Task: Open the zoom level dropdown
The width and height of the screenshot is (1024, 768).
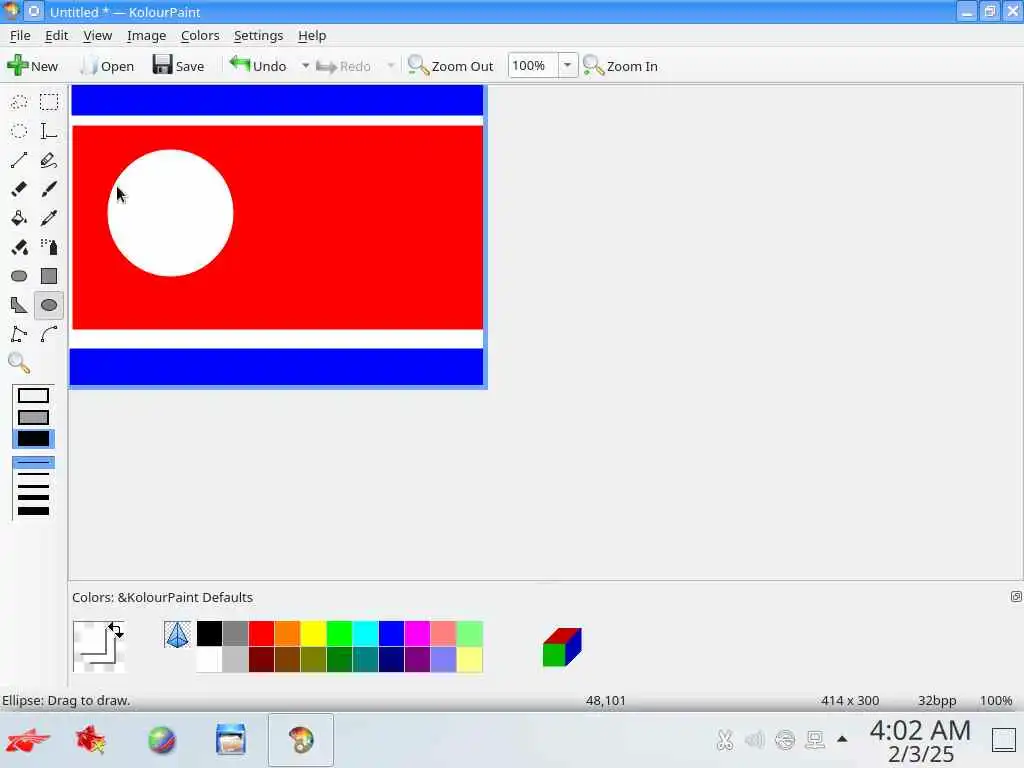Action: [568, 65]
